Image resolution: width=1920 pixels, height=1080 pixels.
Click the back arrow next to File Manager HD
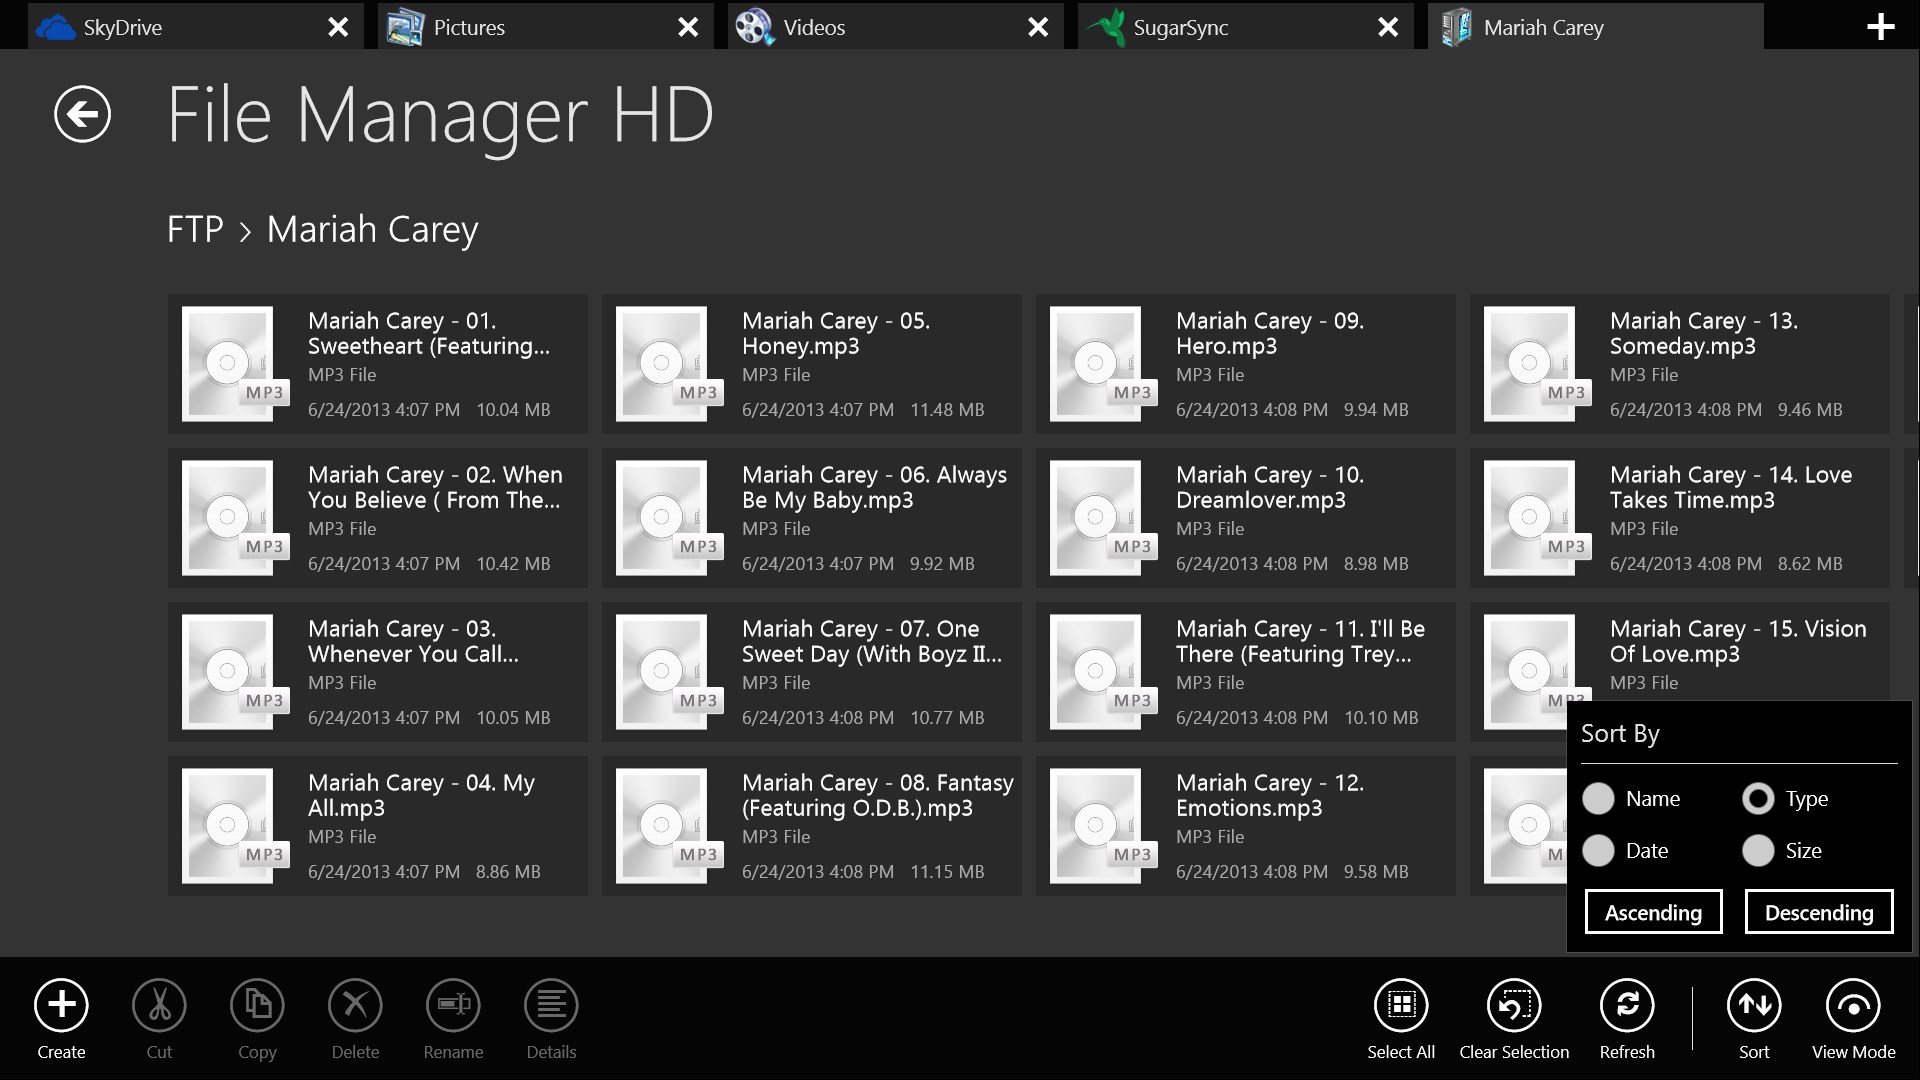[82, 114]
